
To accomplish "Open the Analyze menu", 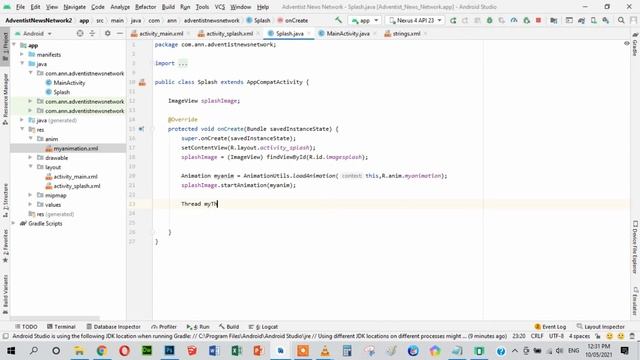I will pyautogui.click(x=120, y=7).
